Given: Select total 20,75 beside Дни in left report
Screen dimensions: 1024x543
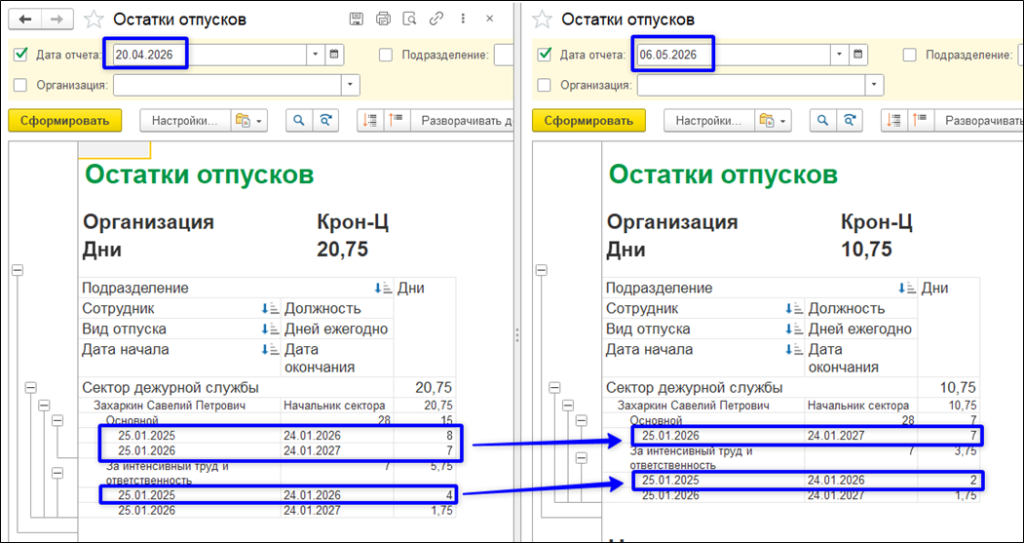Looking at the screenshot, I should point(342,249).
